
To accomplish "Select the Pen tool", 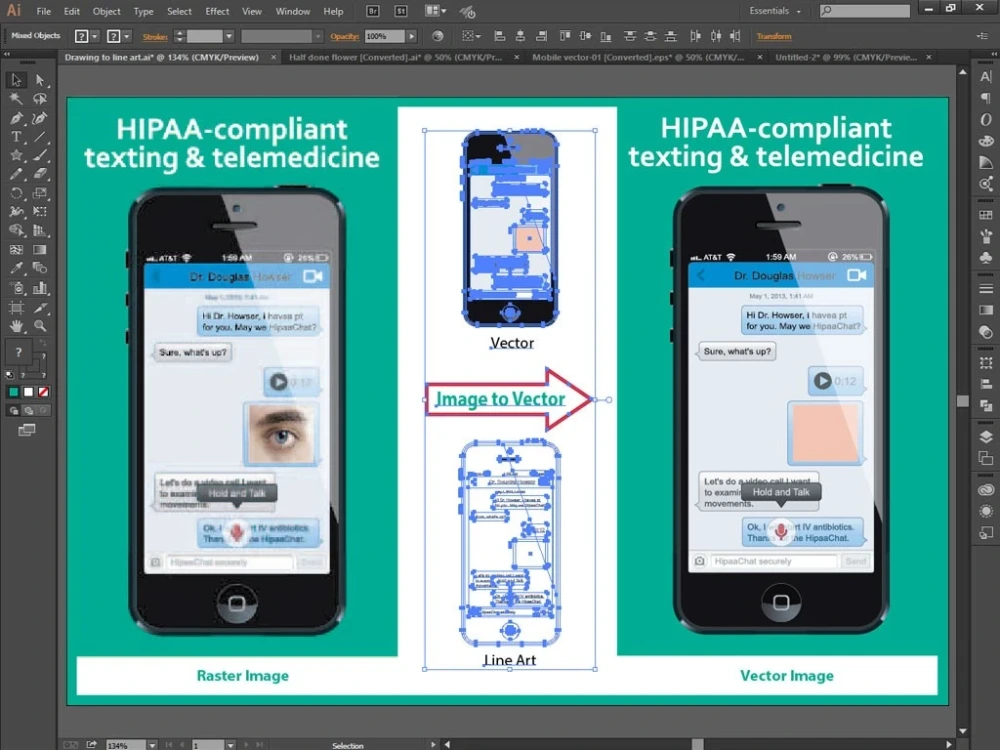I will (x=16, y=118).
